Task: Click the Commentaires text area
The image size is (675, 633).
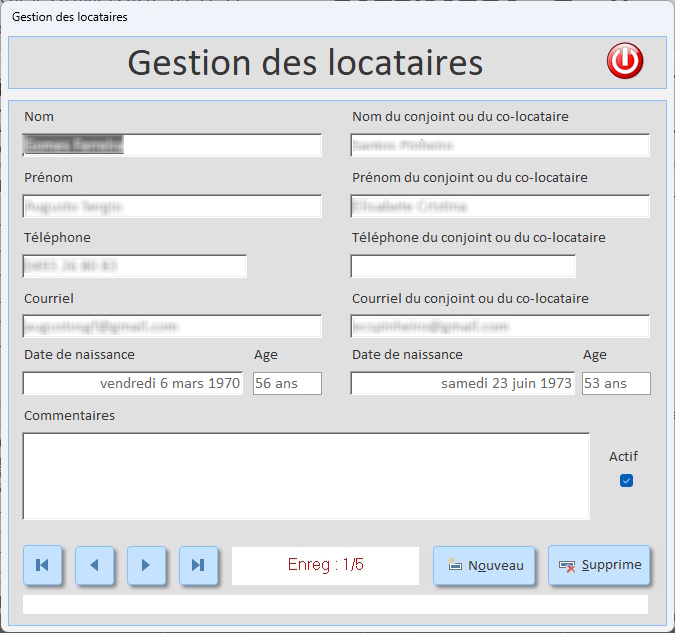Action: click(x=306, y=476)
